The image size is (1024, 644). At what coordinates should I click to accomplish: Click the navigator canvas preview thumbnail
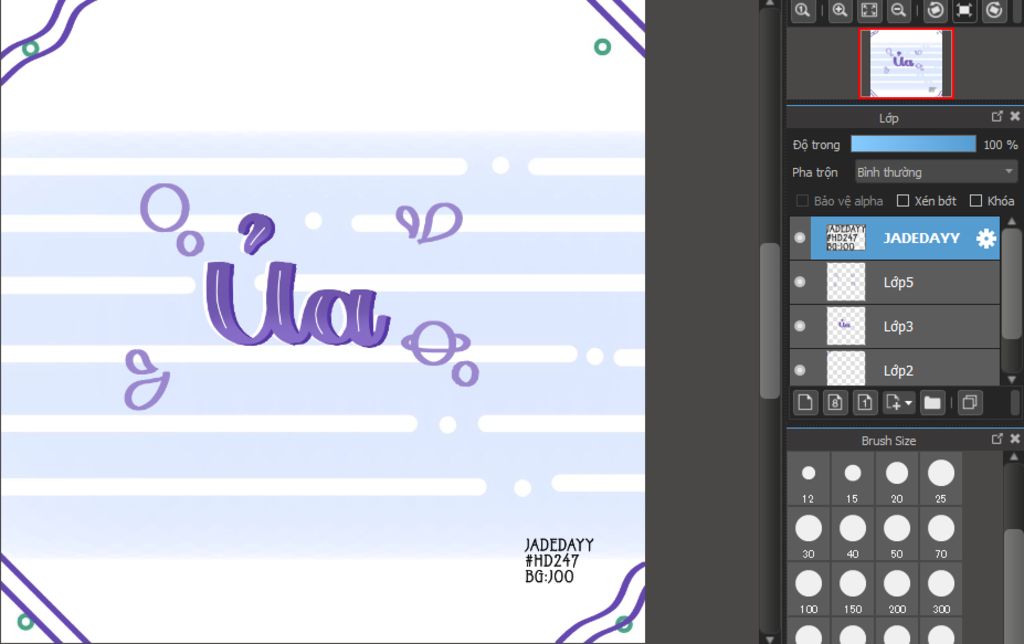(906, 63)
